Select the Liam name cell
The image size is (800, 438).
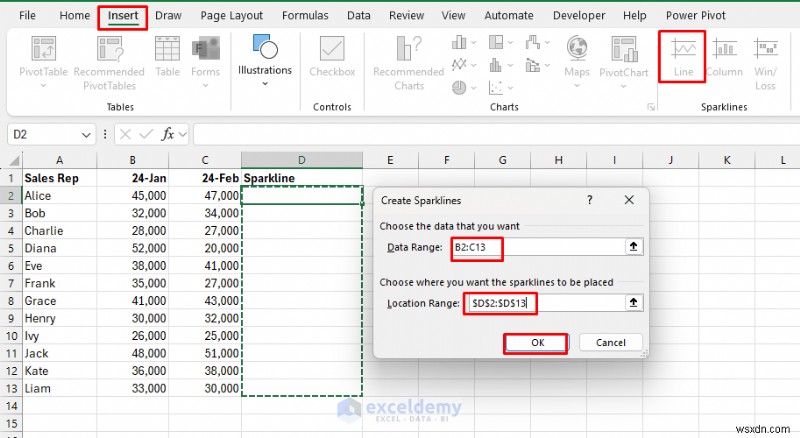[x=59, y=388]
